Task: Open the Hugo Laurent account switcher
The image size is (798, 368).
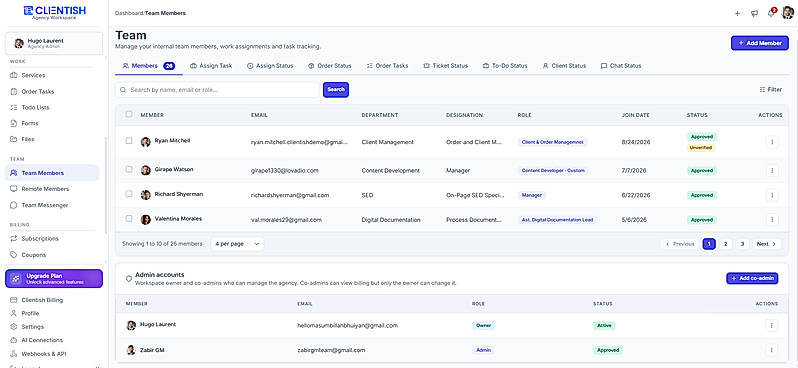Action: point(54,43)
